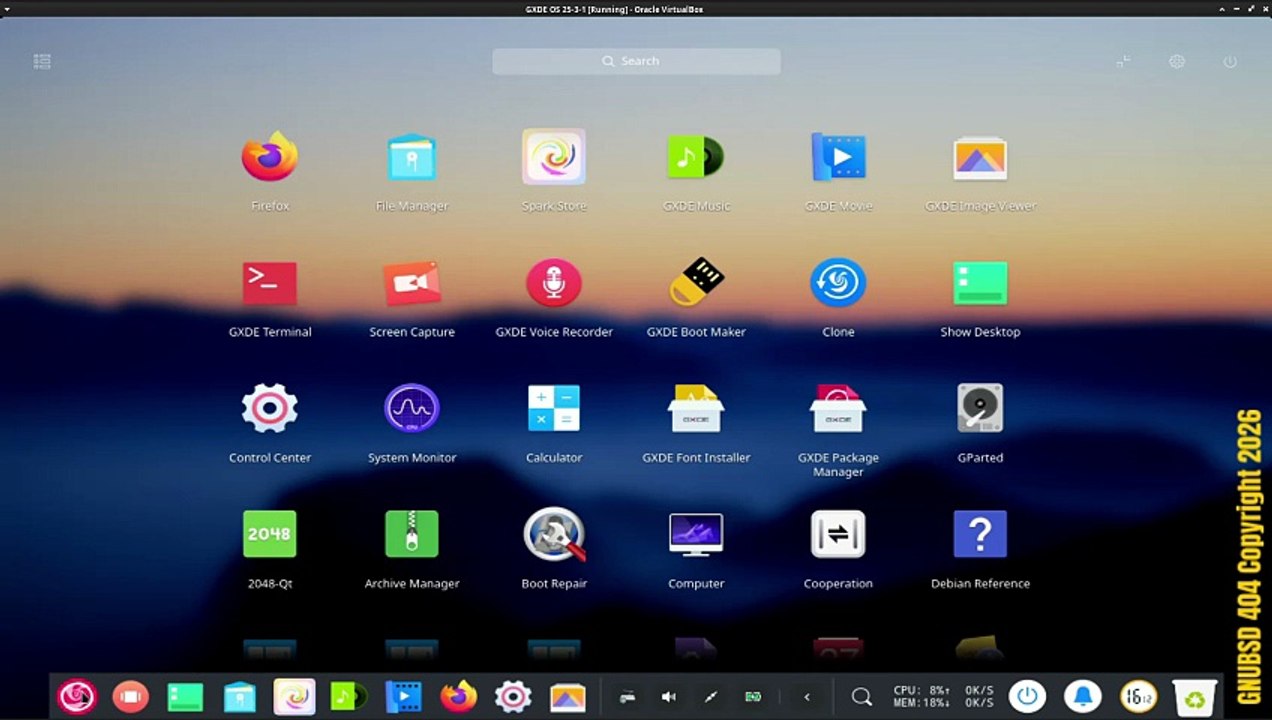Open Archive Manager
This screenshot has height=720, width=1272.
coord(412,534)
